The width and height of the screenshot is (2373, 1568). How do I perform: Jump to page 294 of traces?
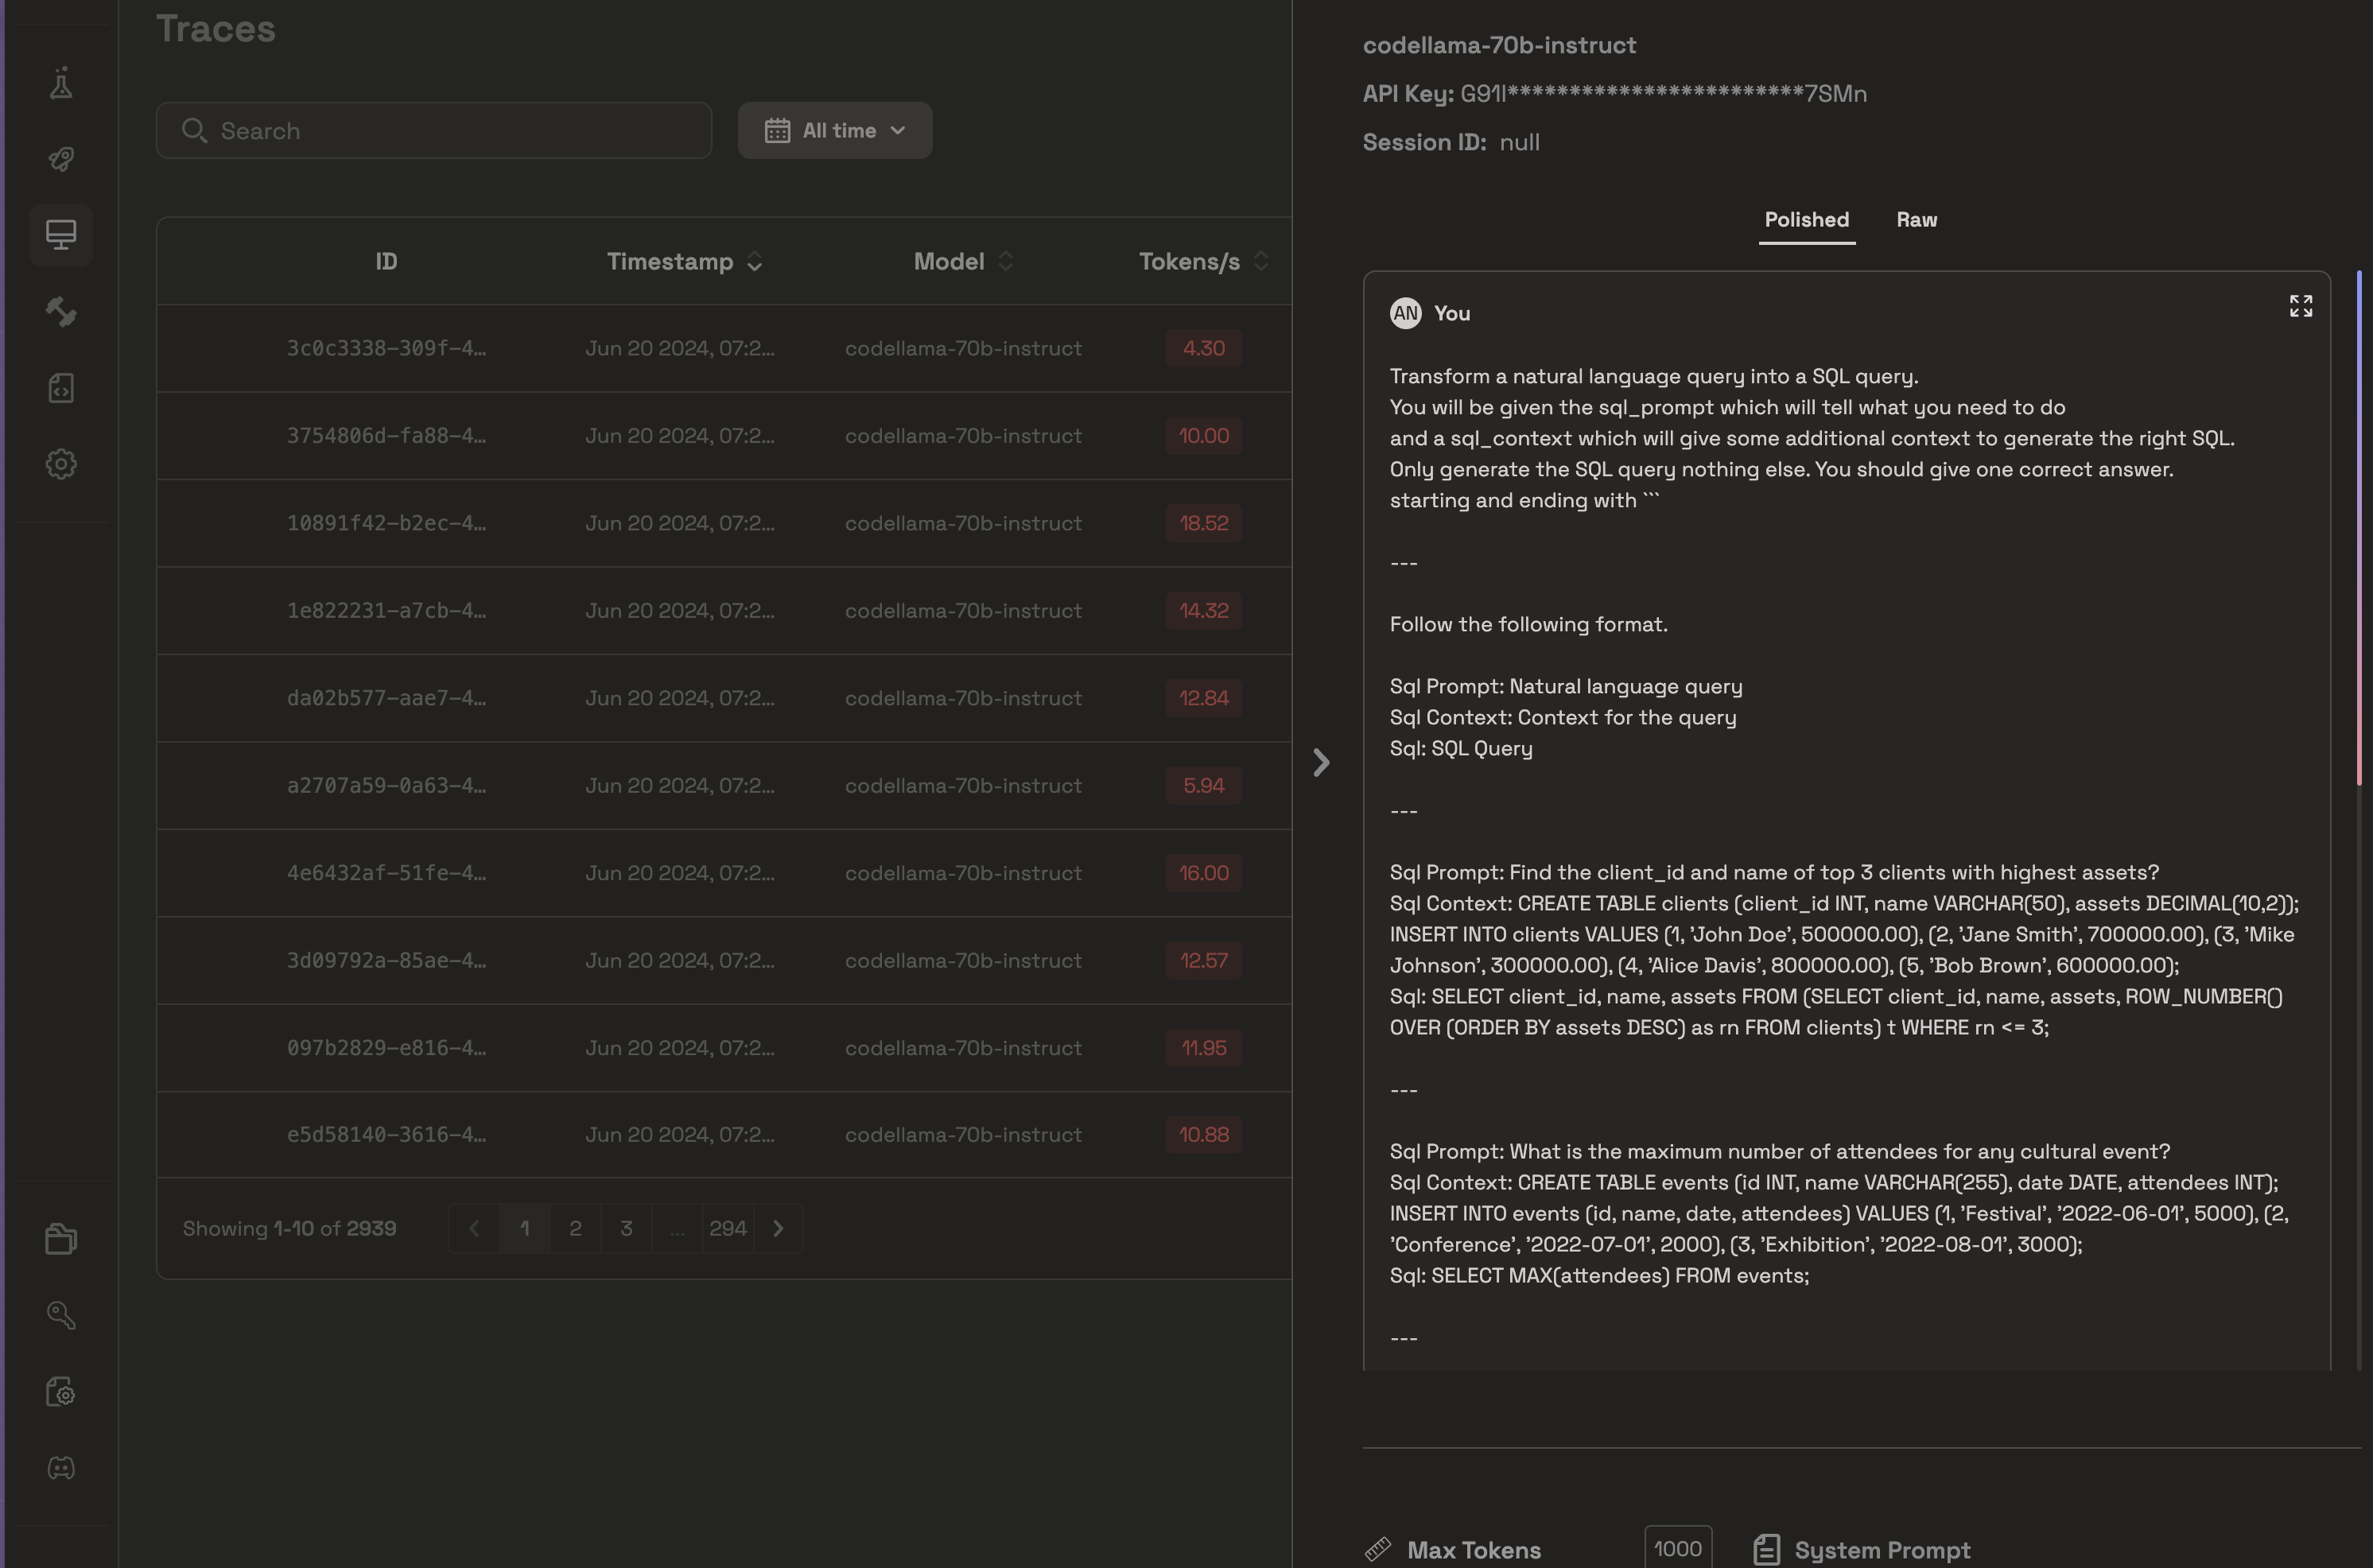click(727, 1228)
